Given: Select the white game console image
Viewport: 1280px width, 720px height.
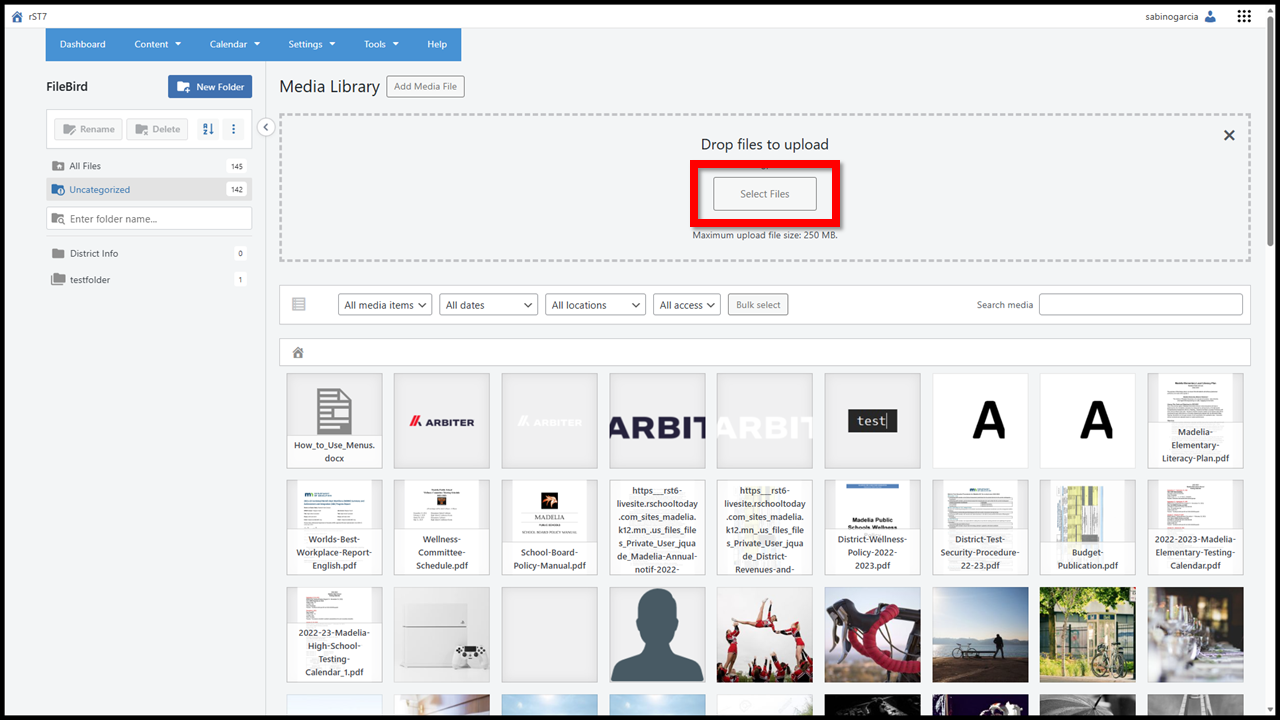Looking at the screenshot, I should tap(442, 635).
